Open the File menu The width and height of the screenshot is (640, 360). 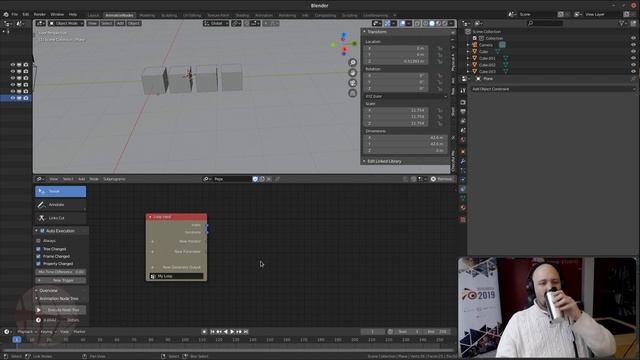[x=15, y=14]
